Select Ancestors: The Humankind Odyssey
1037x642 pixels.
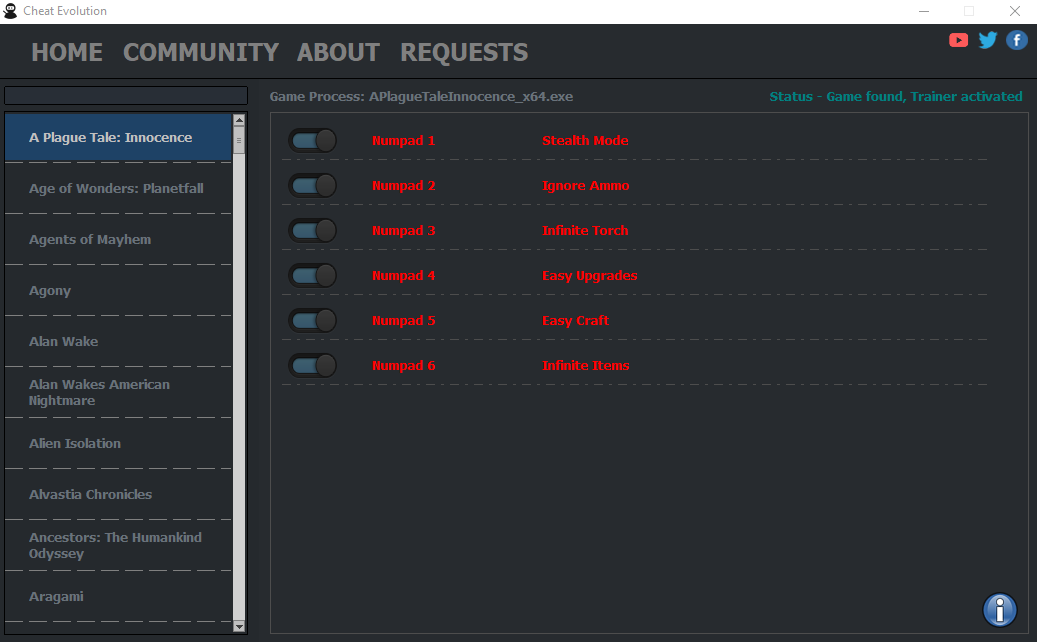coord(118,545)
